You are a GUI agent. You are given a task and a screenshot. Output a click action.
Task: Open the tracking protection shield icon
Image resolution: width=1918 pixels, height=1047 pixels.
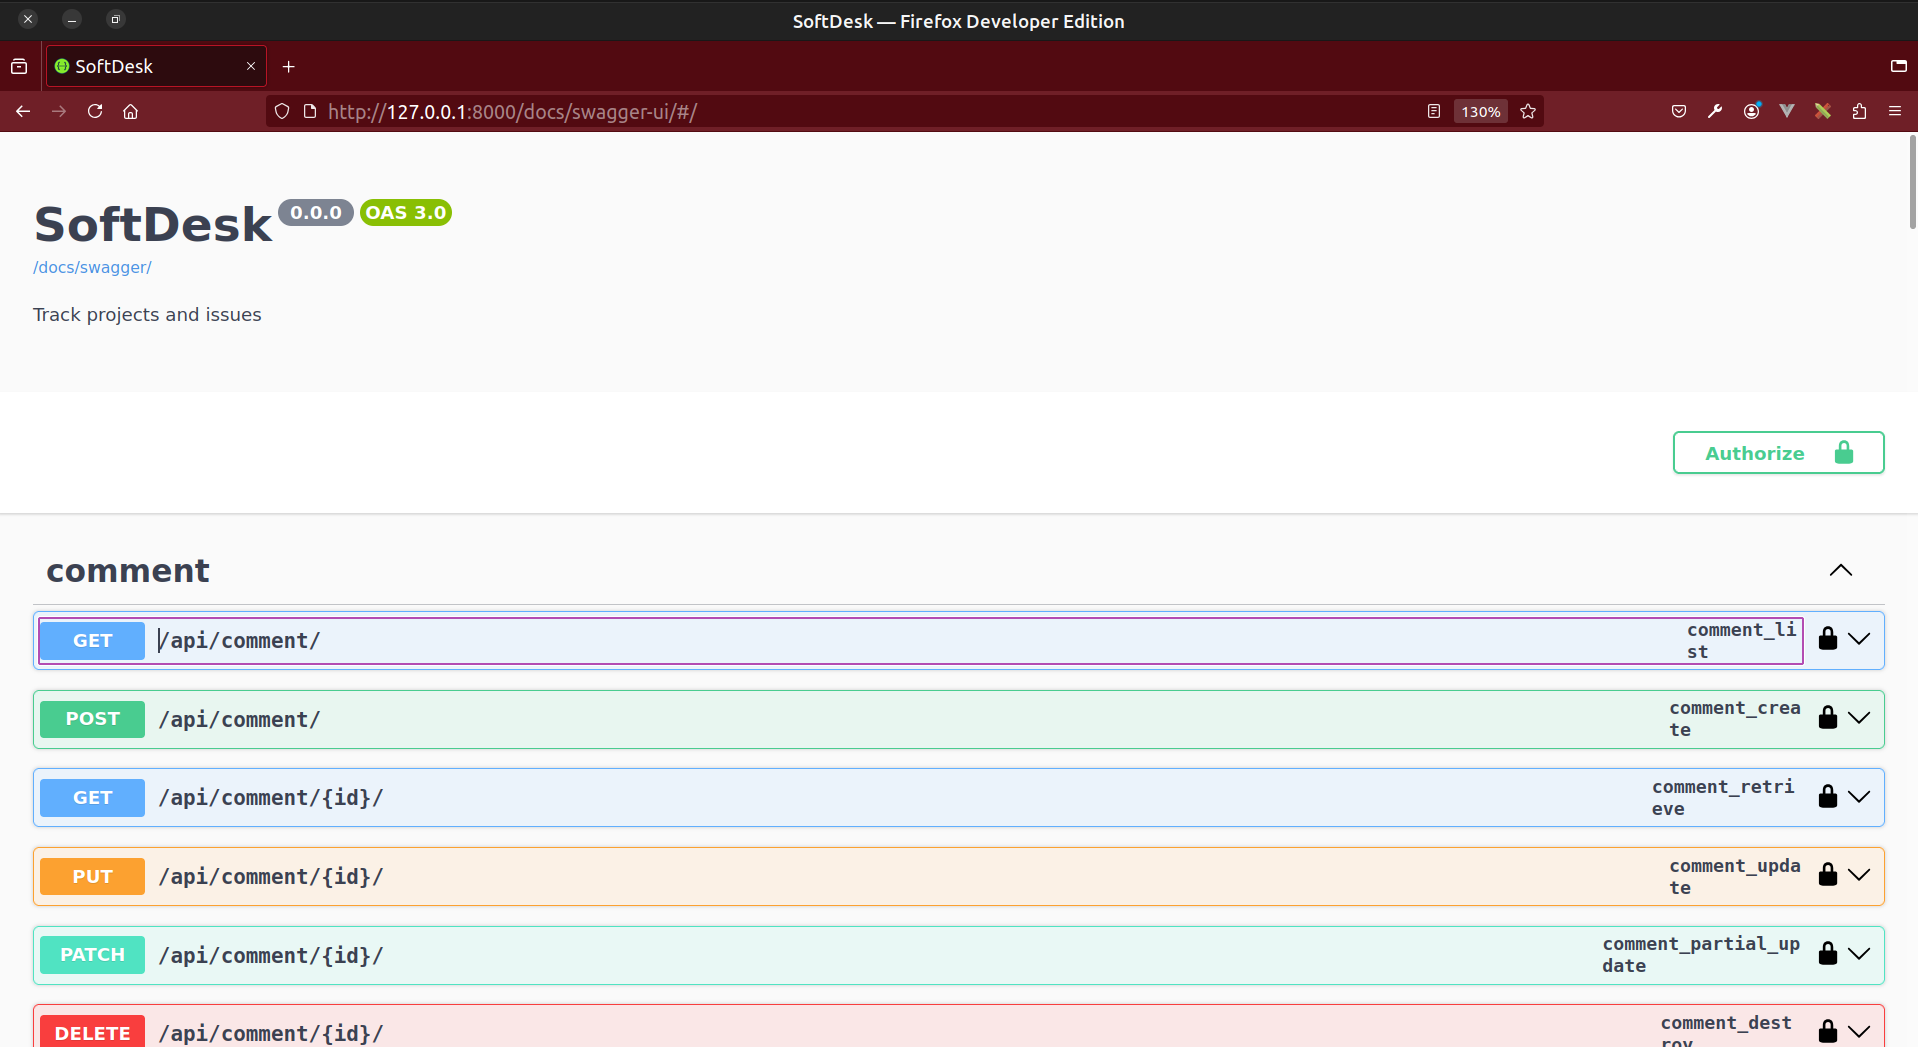click(x=282, y=111)
